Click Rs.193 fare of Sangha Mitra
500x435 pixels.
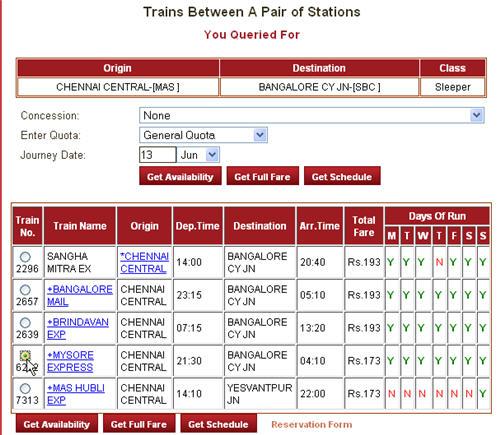pos(364,262)
